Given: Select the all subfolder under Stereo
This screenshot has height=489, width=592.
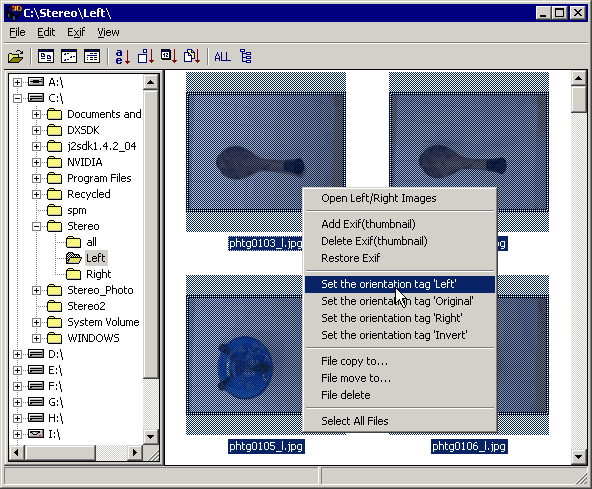Looking at the screenshot, I should tap(91, 242).
